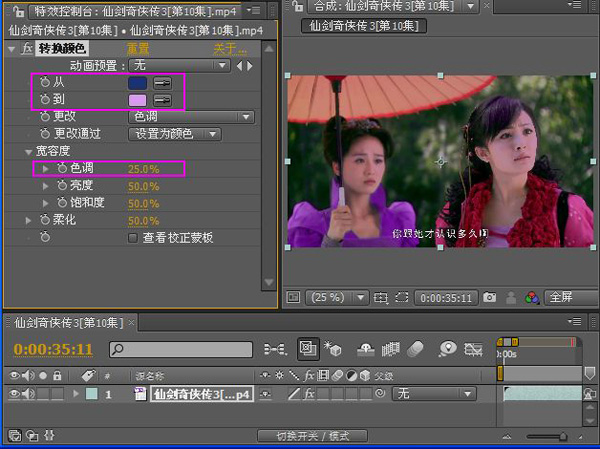
Task: Toggle stopwatch for 到 property
Action: tap(45, 99)
